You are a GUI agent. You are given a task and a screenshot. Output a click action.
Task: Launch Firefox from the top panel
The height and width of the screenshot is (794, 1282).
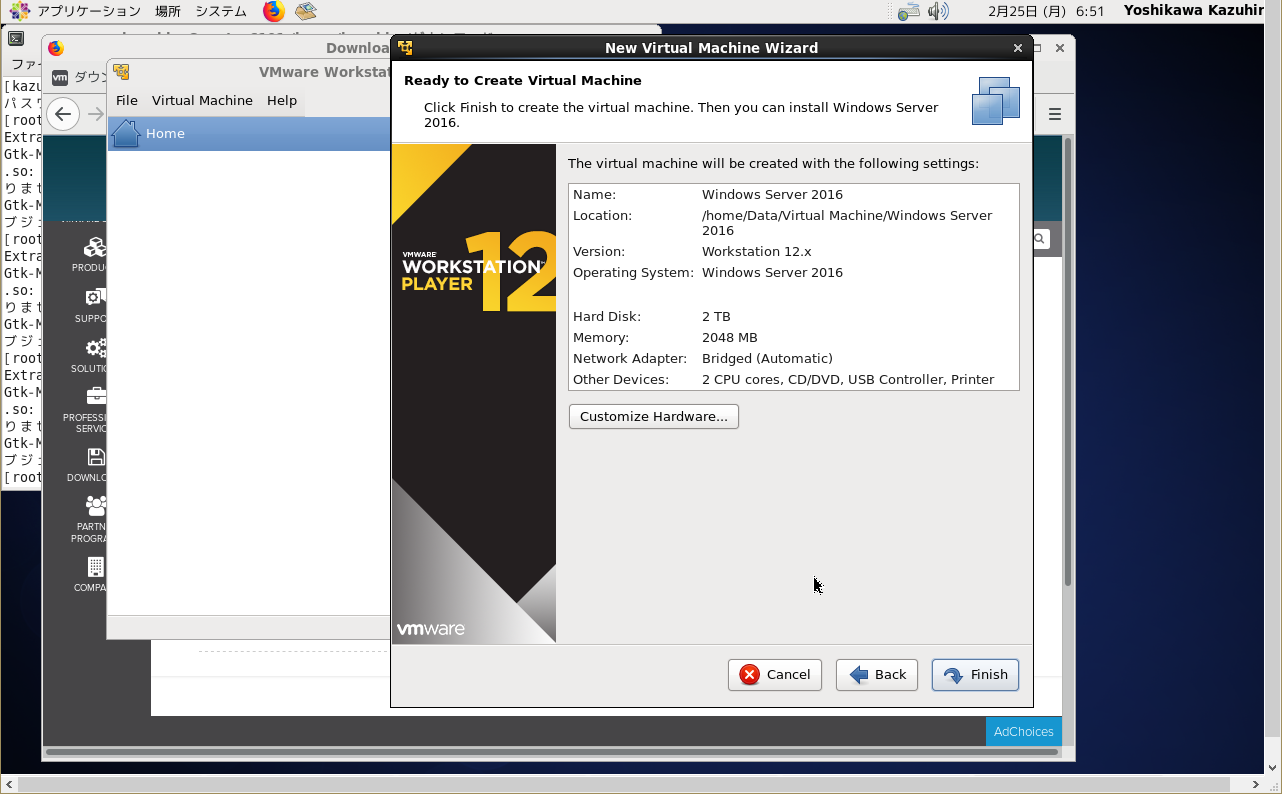tap(274, 11)
